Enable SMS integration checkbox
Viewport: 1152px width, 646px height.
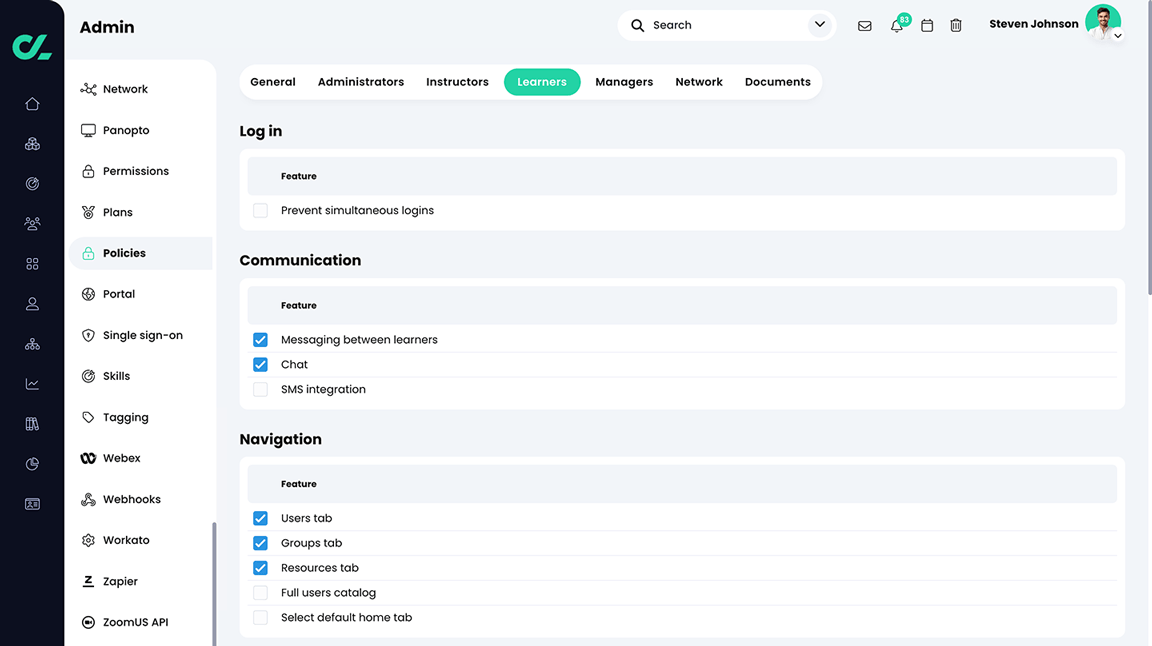(261, 390)
